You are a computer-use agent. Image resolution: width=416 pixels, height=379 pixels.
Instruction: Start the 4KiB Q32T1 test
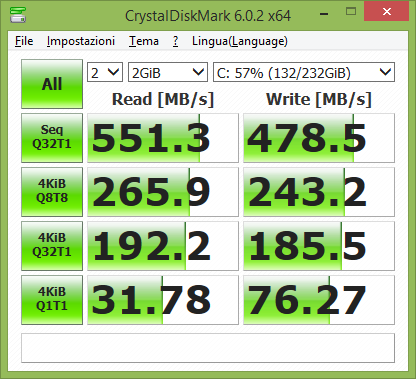click(52, 246)
